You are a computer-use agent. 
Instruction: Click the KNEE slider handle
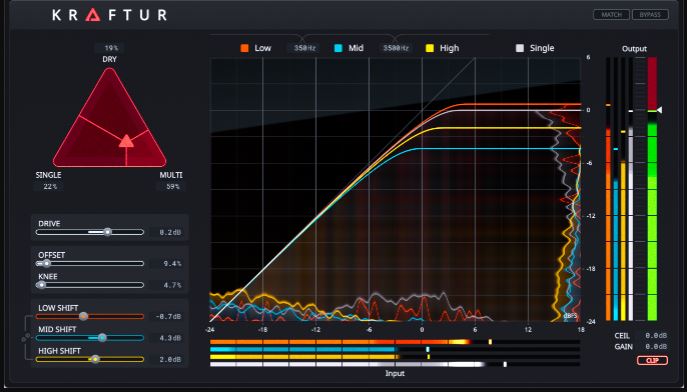(41, 285)
